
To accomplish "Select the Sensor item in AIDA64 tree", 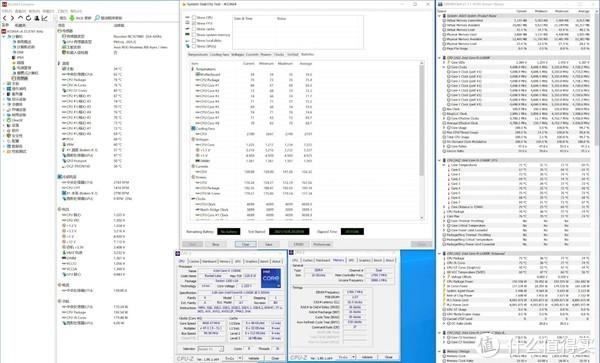I will 22,78.
